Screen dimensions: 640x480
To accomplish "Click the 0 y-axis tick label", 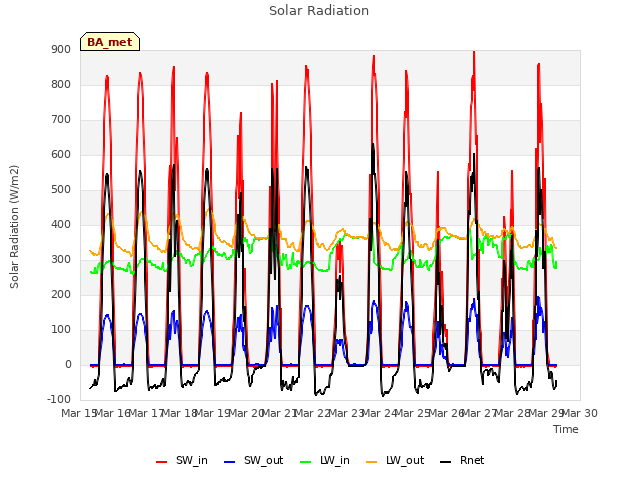I will 68,364.
